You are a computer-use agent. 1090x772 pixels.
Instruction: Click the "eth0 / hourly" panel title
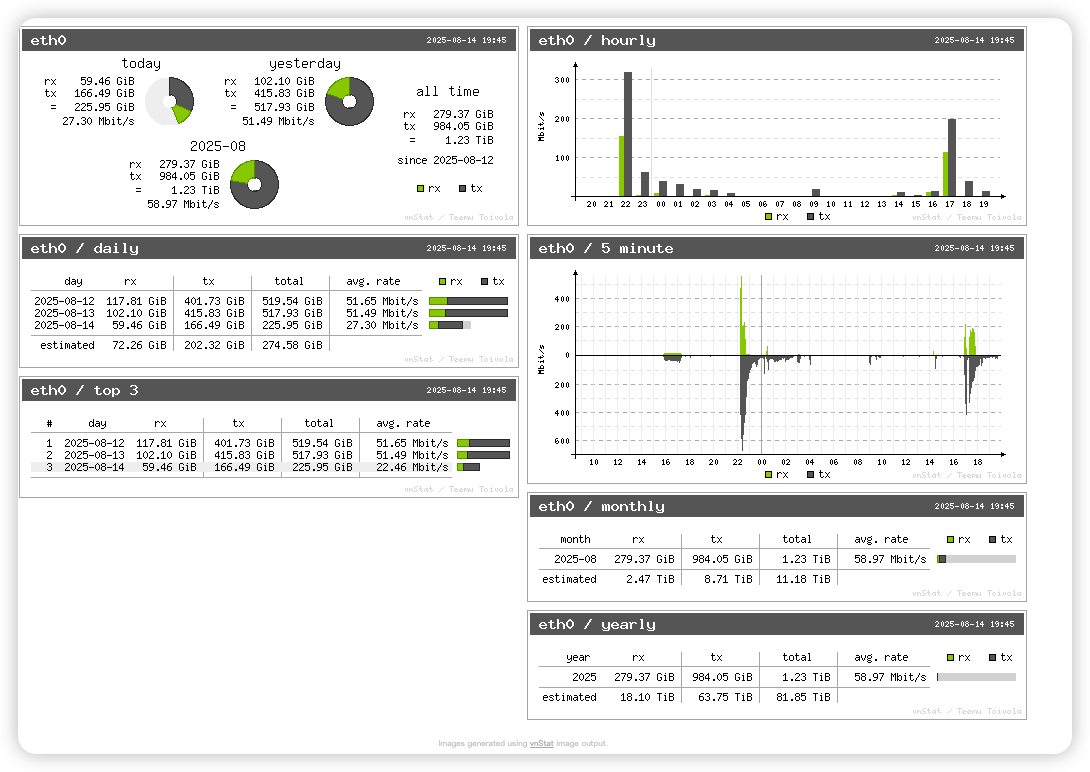(597, 41)
